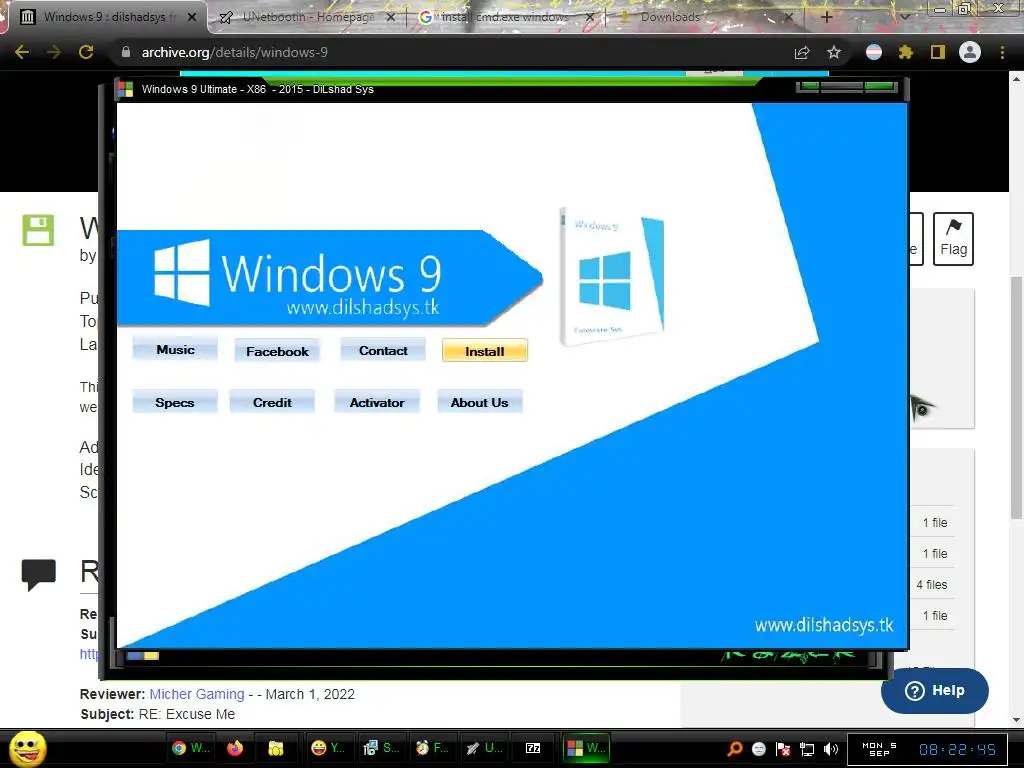Click the Music button in installer
The image size is (1024, 768).
click(x=175, y=349)
